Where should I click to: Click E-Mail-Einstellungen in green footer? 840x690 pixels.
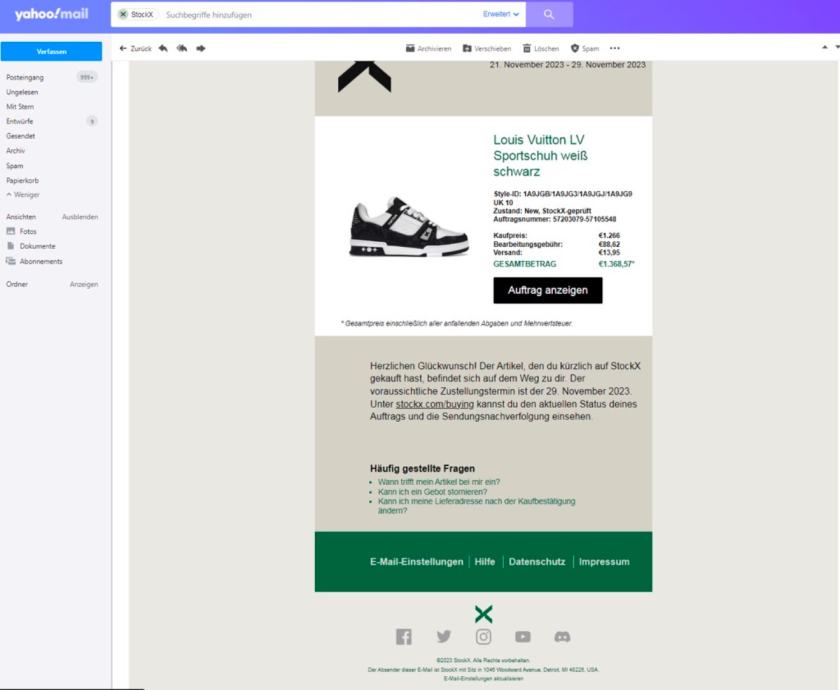tap(416, 562)
